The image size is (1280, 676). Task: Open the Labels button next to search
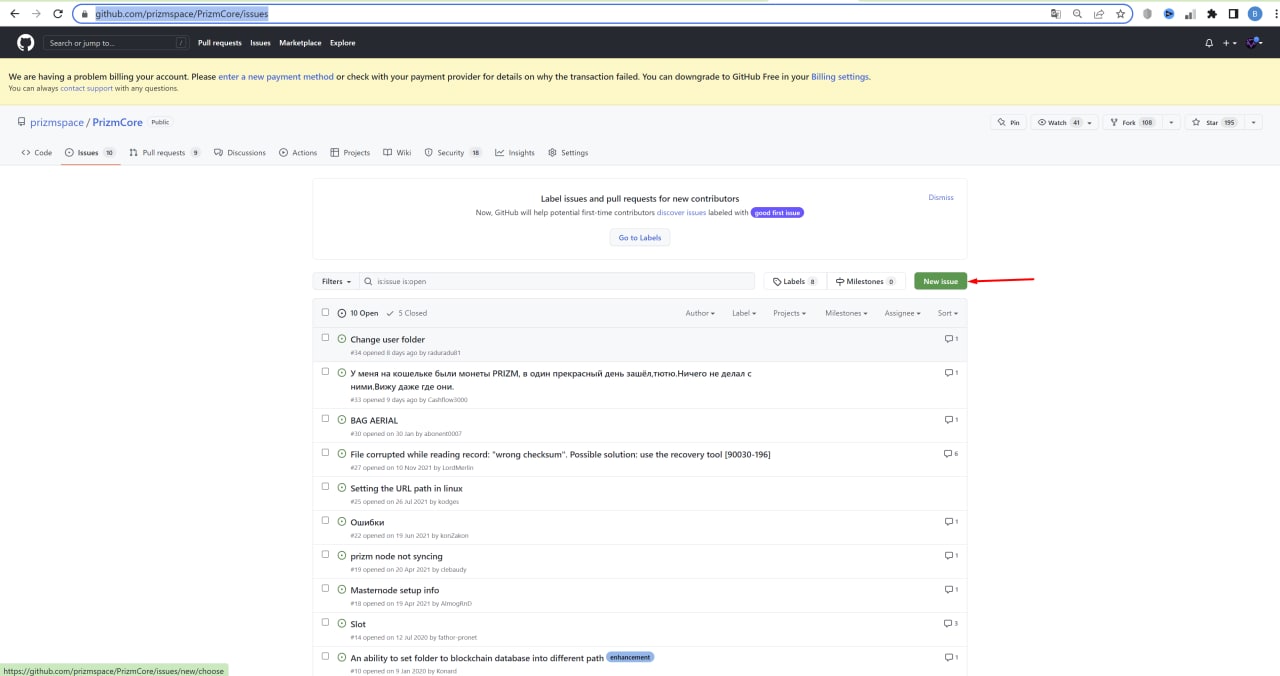point(795,282)
